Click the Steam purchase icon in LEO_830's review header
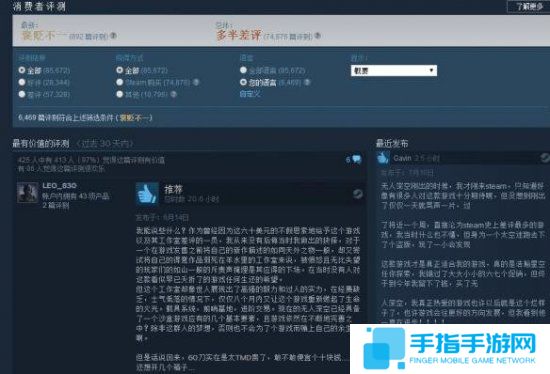550x374 pixels. pyautogui.click(x=357, y=193)
